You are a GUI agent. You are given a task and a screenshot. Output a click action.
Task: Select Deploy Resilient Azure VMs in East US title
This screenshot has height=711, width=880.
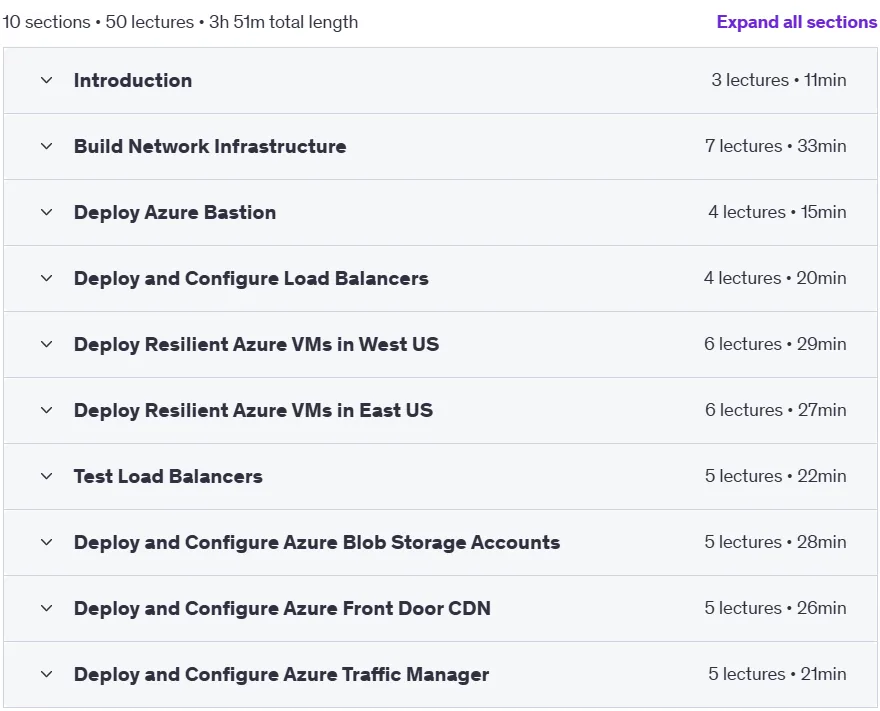[x=254, y=410]
